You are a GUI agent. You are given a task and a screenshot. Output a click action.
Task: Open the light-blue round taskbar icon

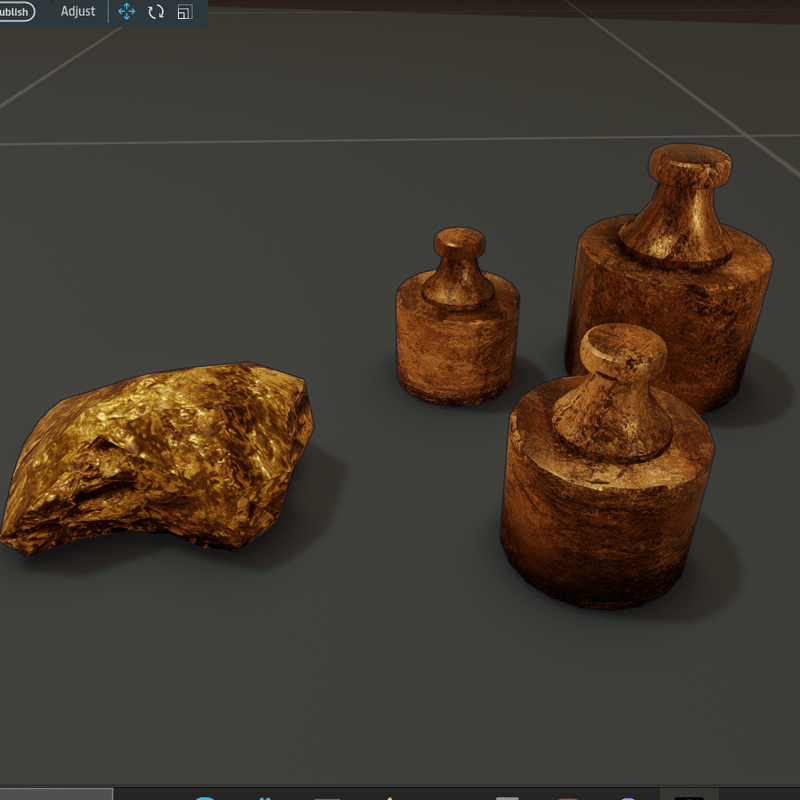(x=205, y=797)
